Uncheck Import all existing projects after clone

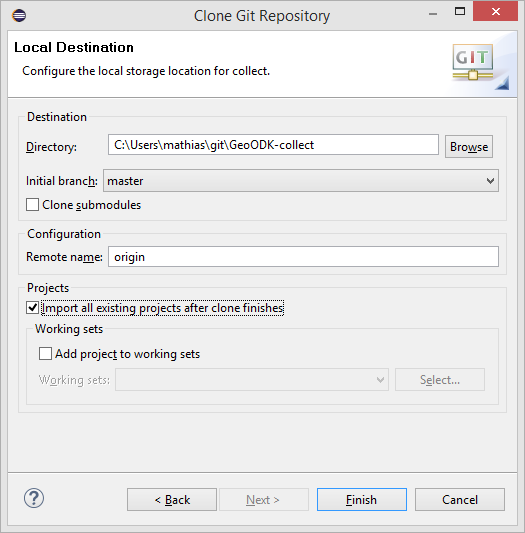tap(32, 308)
